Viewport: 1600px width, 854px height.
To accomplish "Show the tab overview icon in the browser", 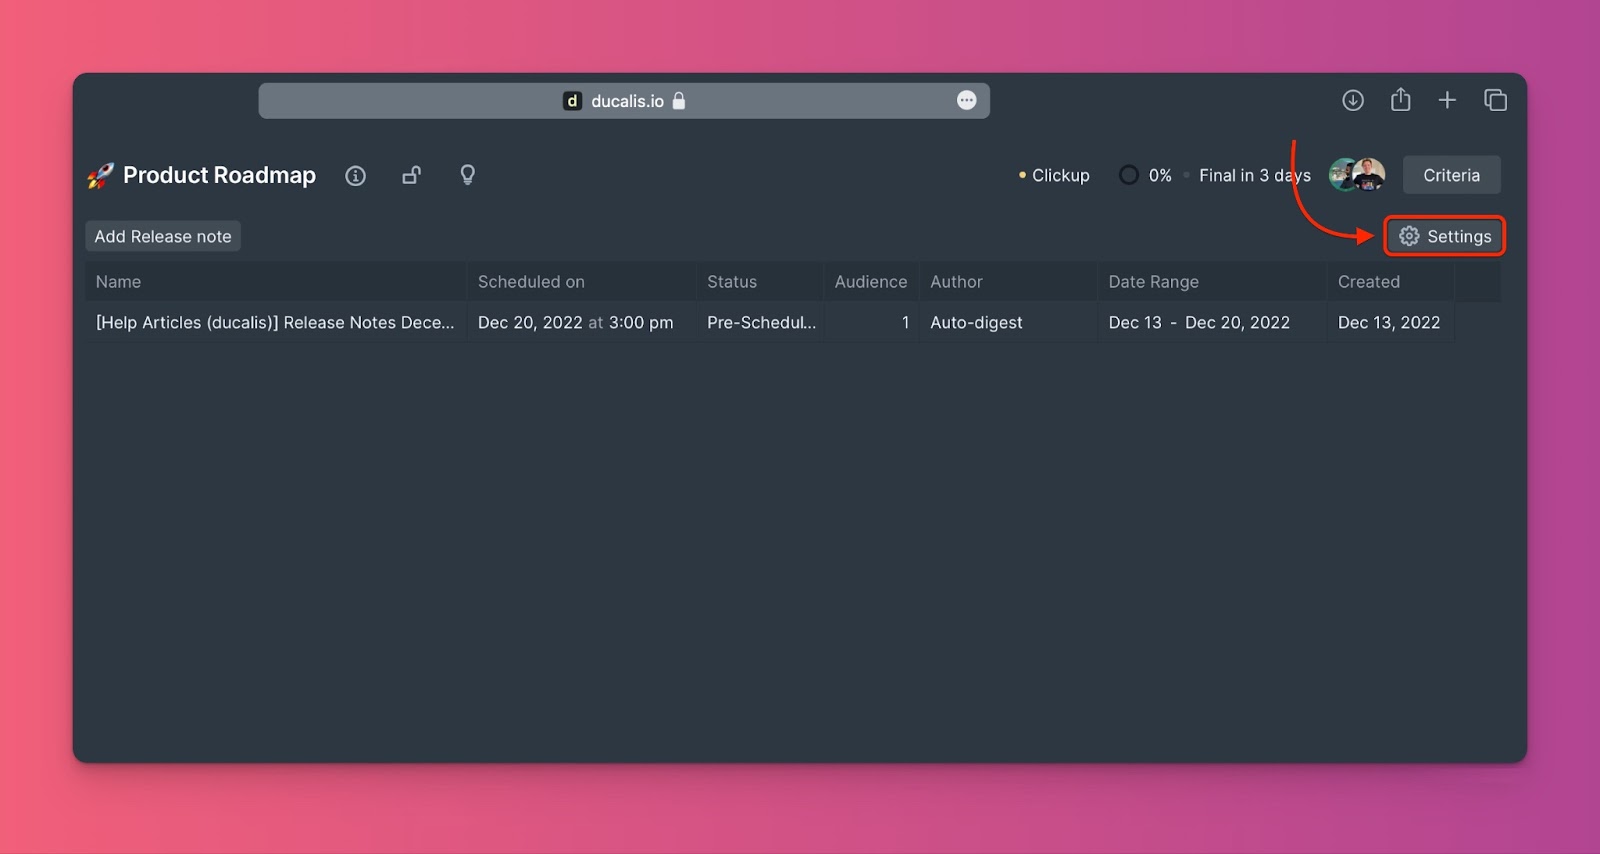I will (1495, 100).
